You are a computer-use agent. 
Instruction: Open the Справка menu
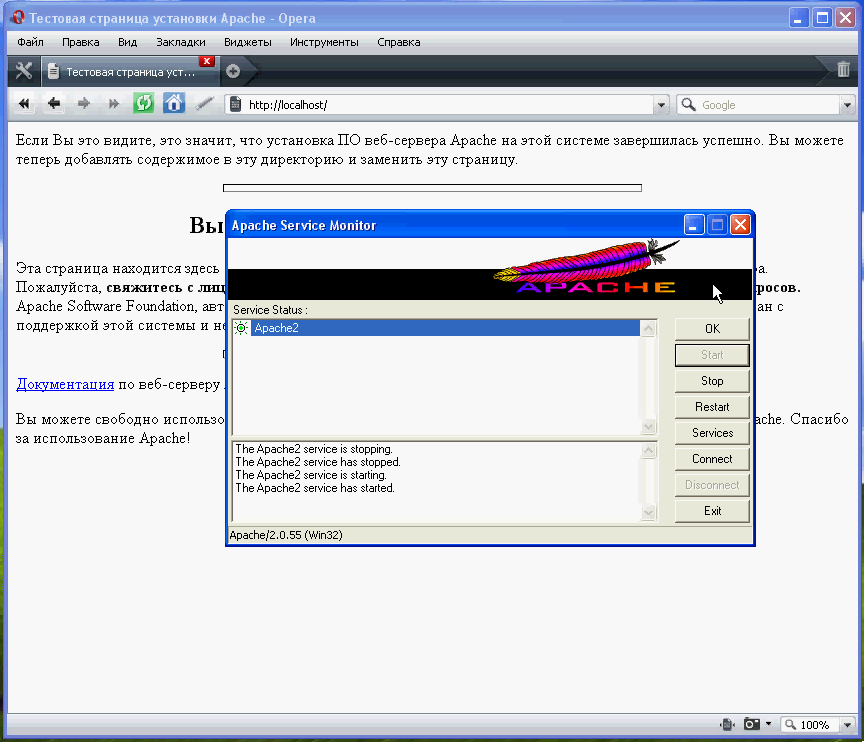coord(398,42)
